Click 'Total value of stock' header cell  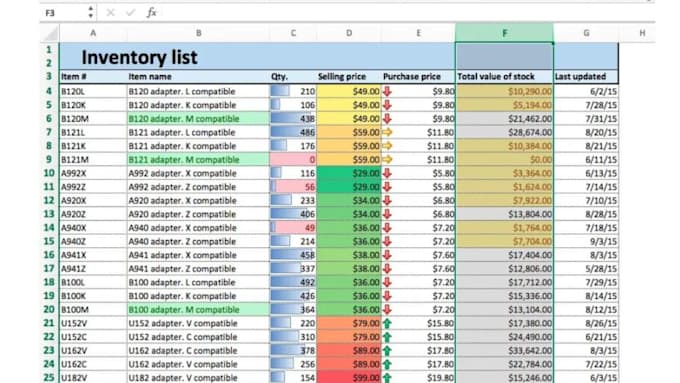click(x=504, y=77)
